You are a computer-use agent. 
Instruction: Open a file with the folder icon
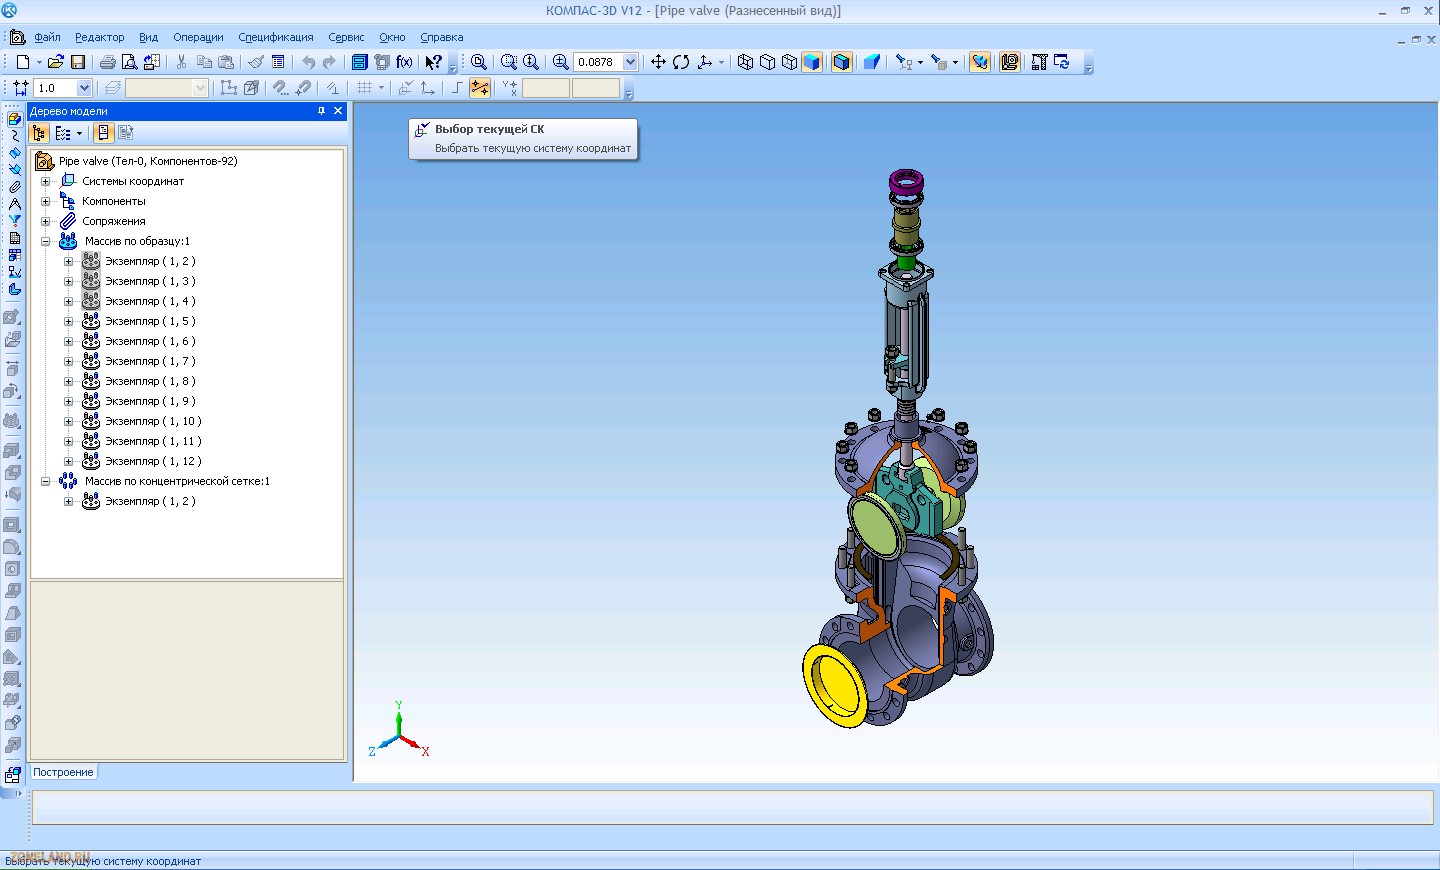click(56, 62)
